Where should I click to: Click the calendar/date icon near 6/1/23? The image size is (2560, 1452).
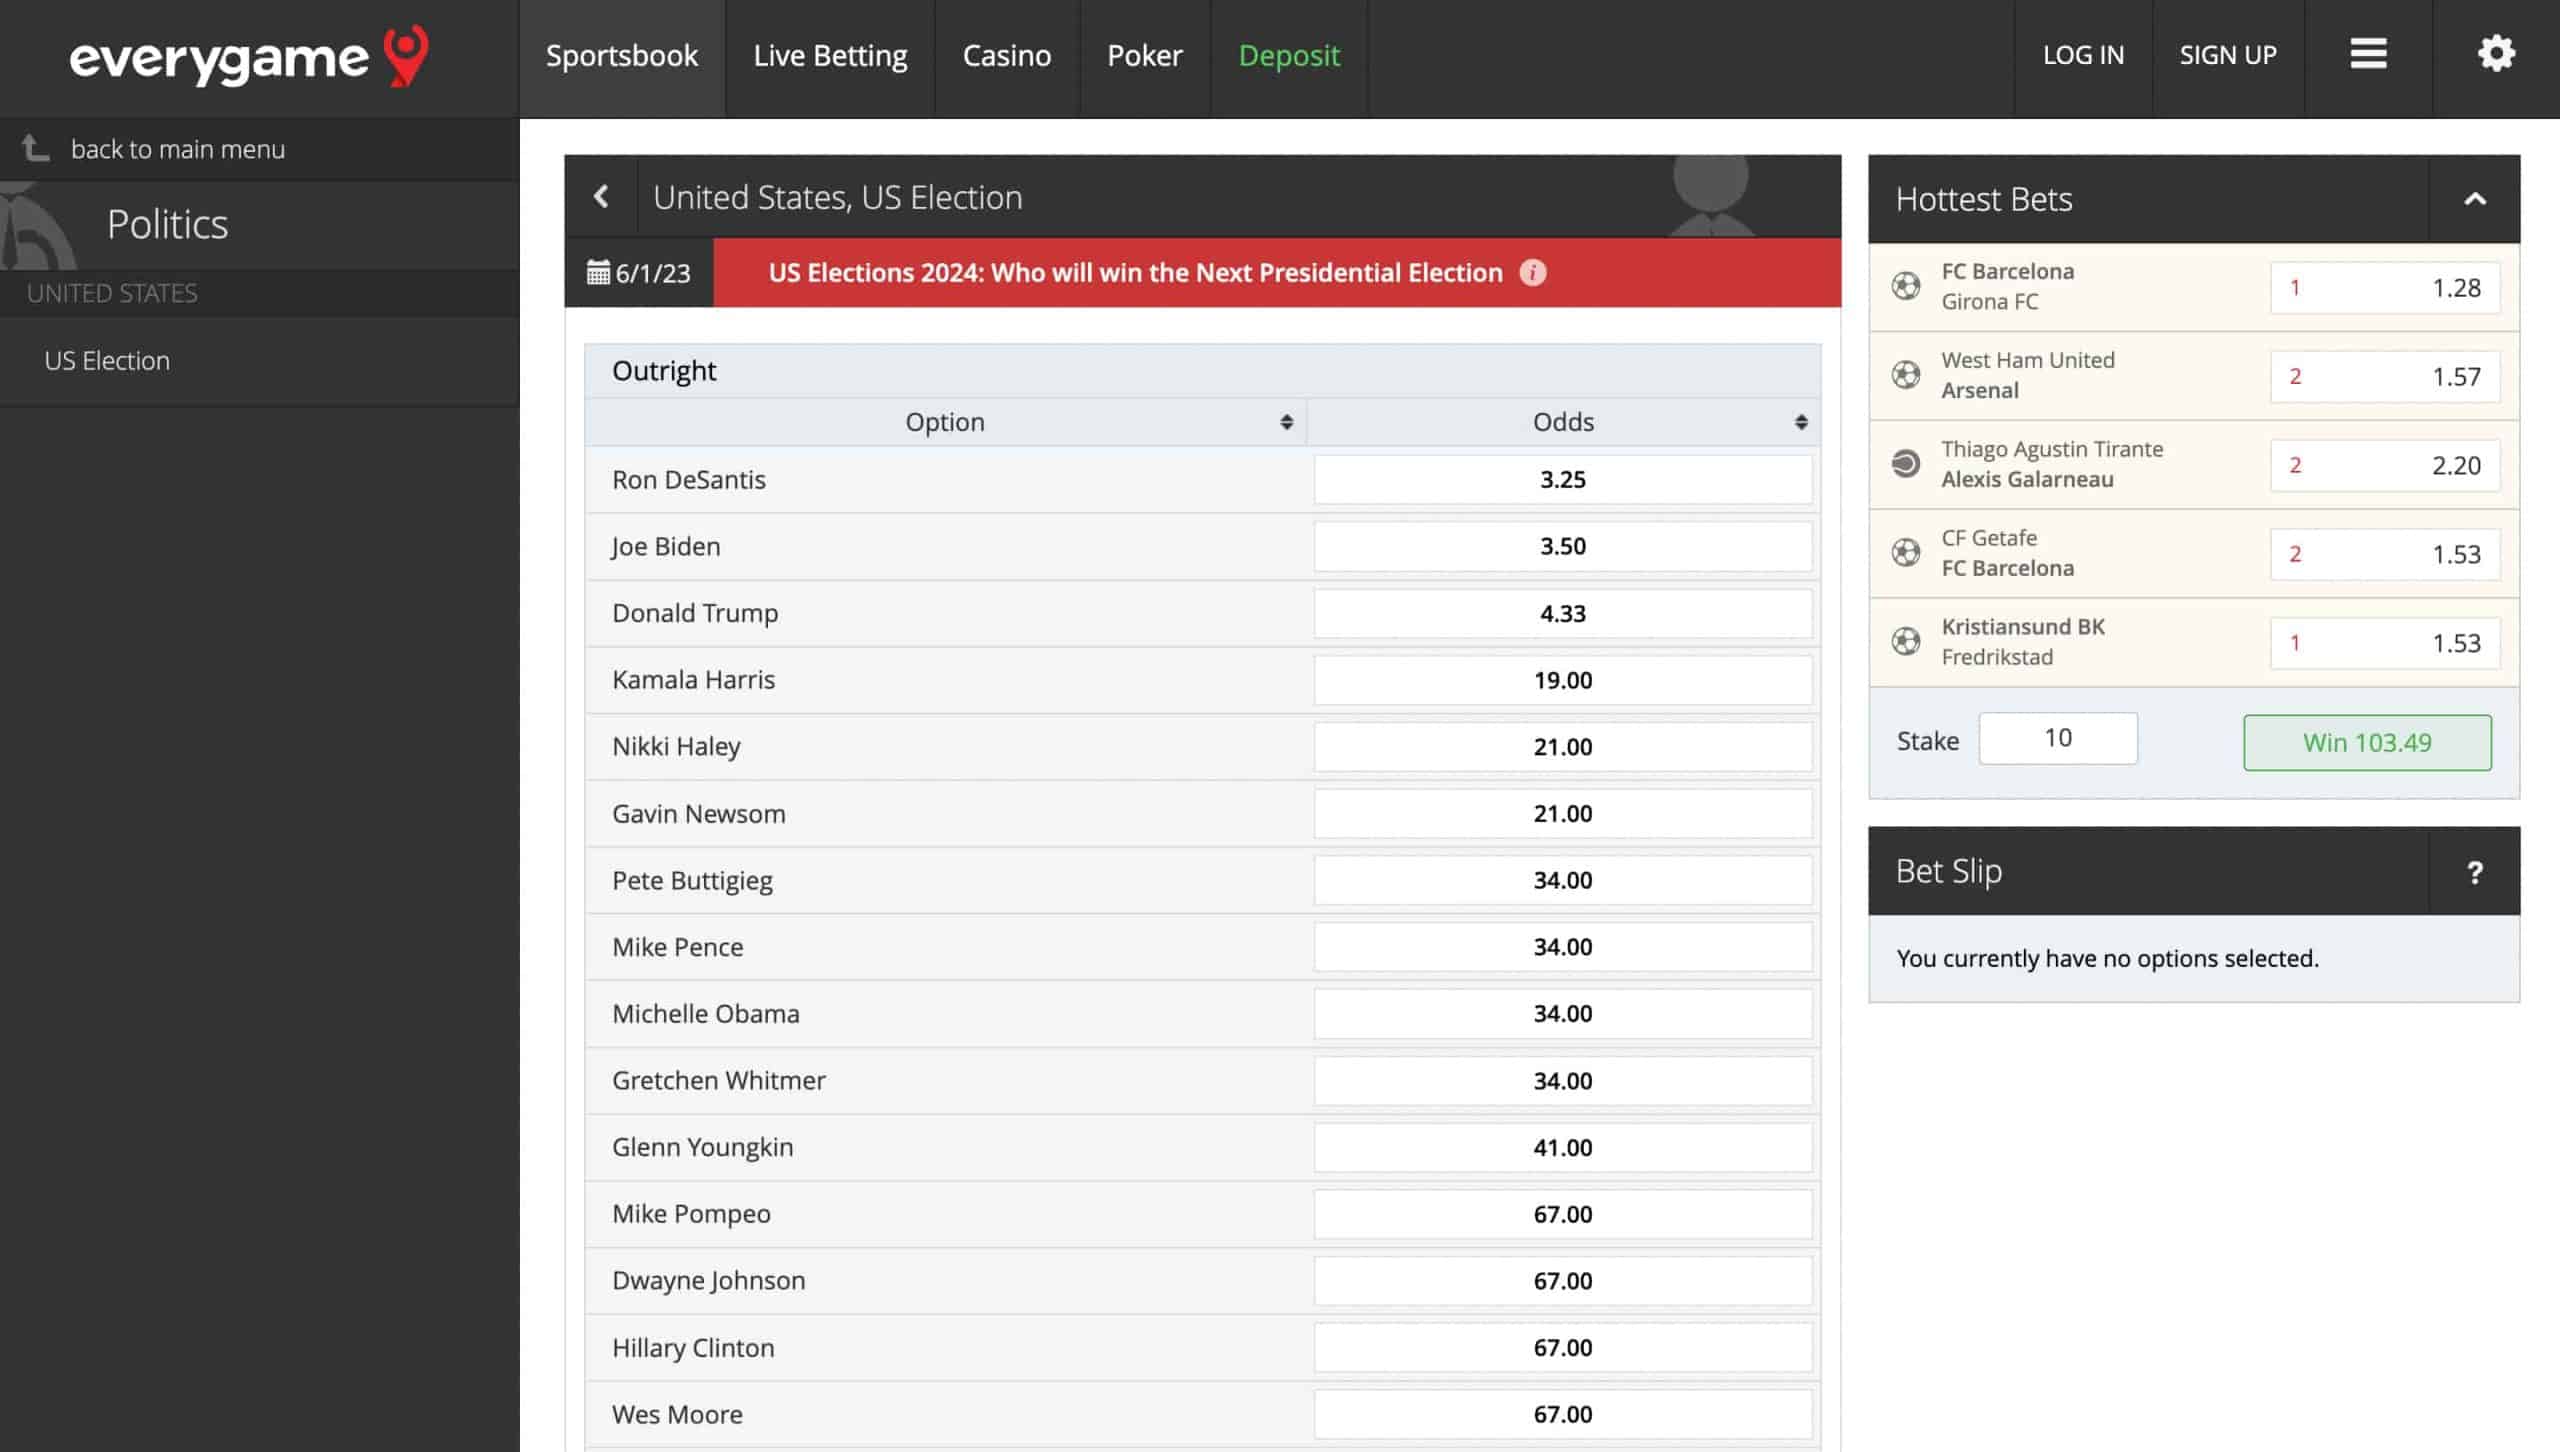click(x=596, y=272)
